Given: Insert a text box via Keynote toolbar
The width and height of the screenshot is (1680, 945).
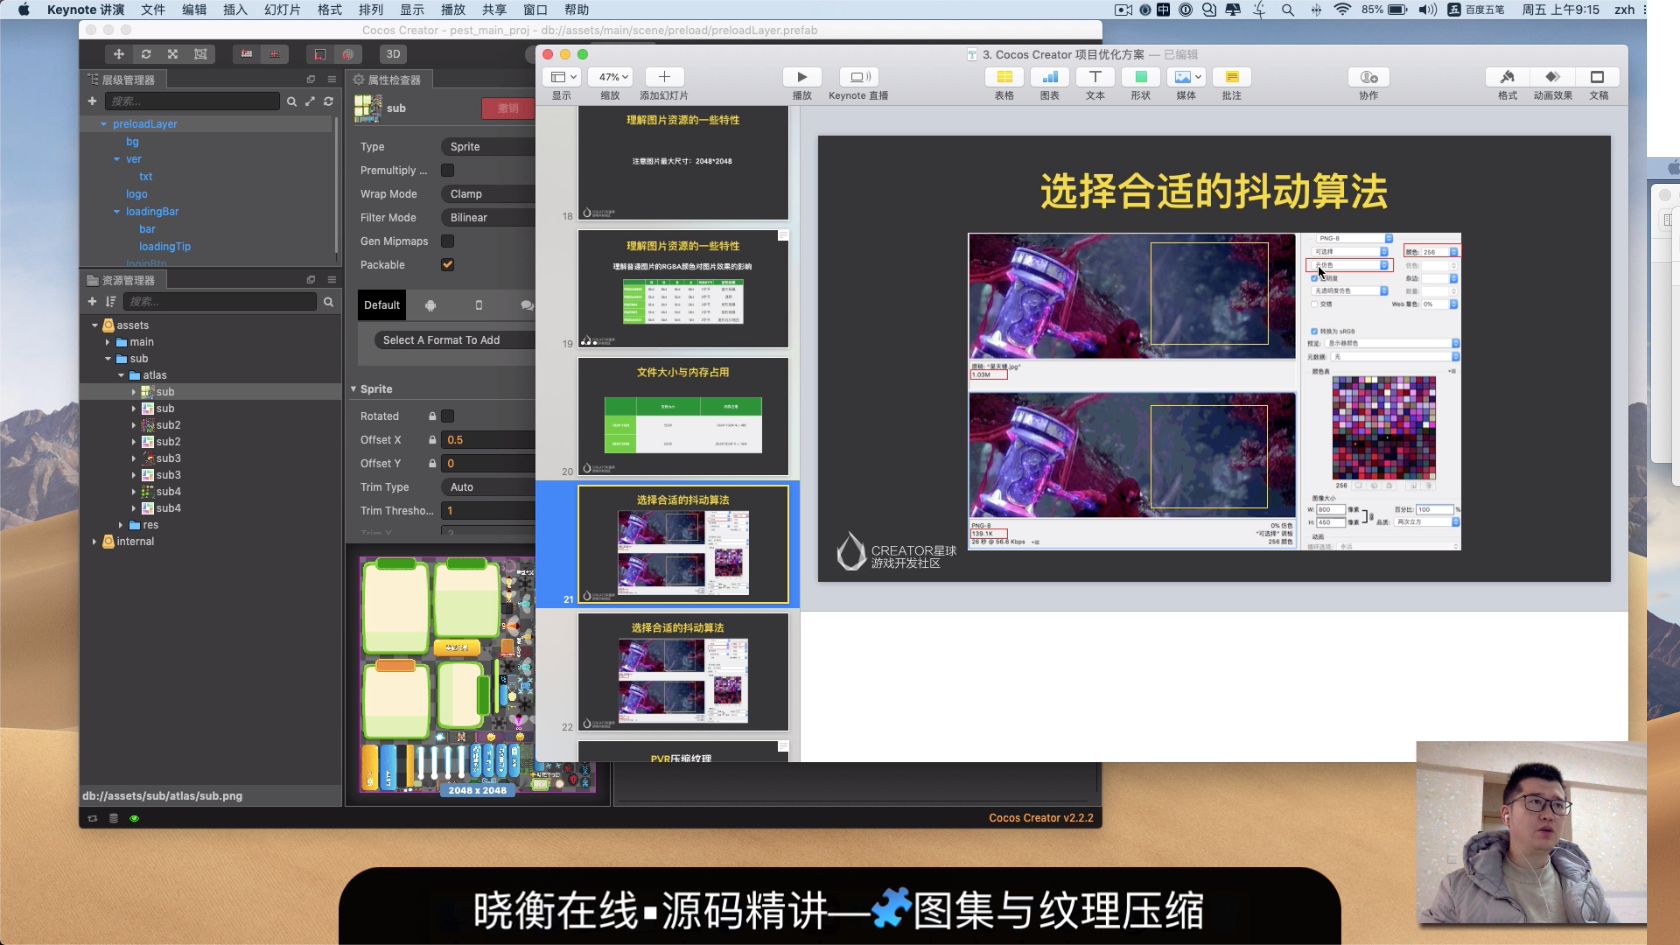Looking at the screenshot, I should [x=1095, y=77].
